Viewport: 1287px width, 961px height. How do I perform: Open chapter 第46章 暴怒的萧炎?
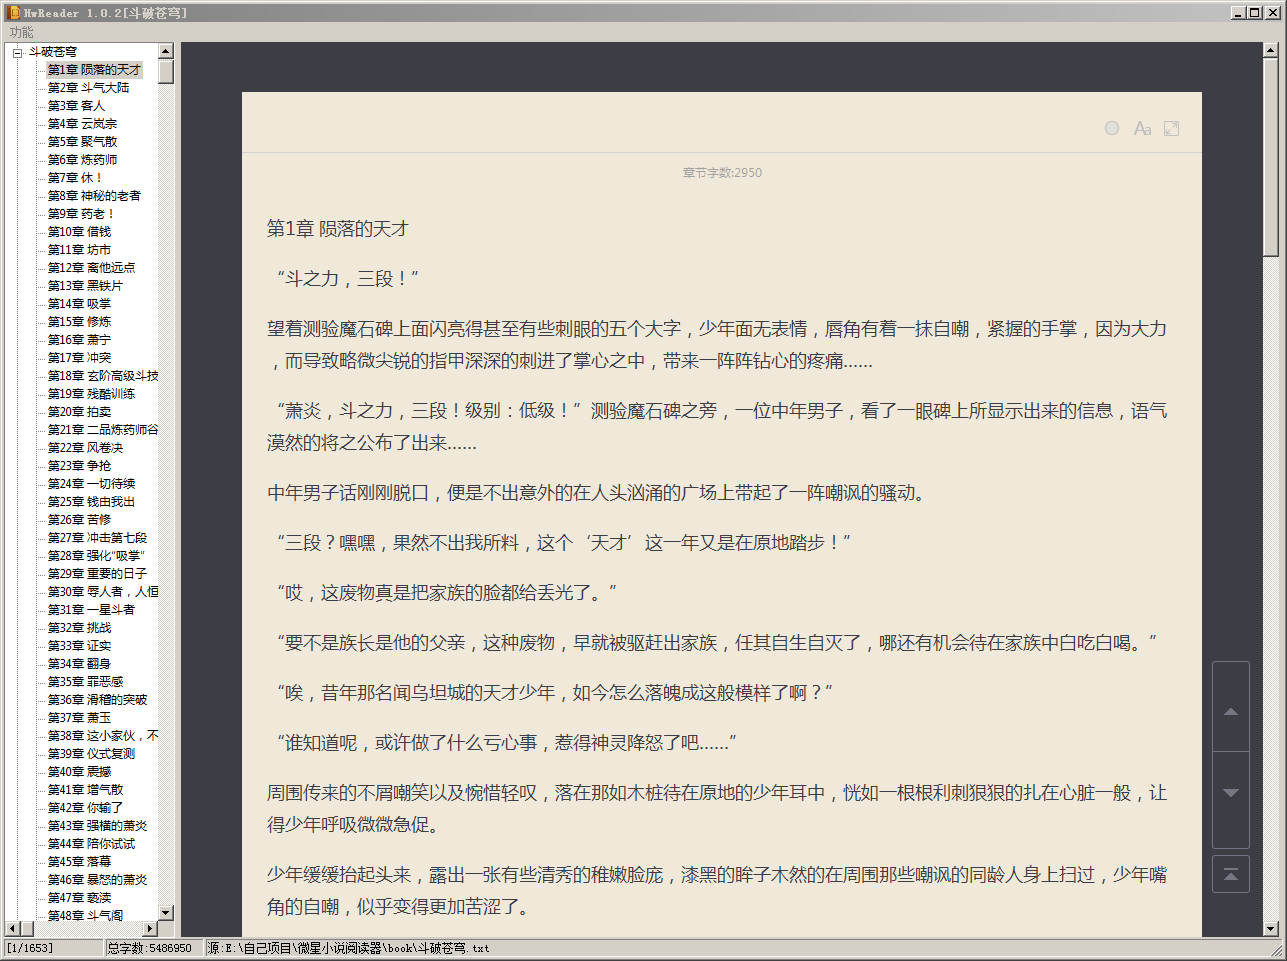97,880
